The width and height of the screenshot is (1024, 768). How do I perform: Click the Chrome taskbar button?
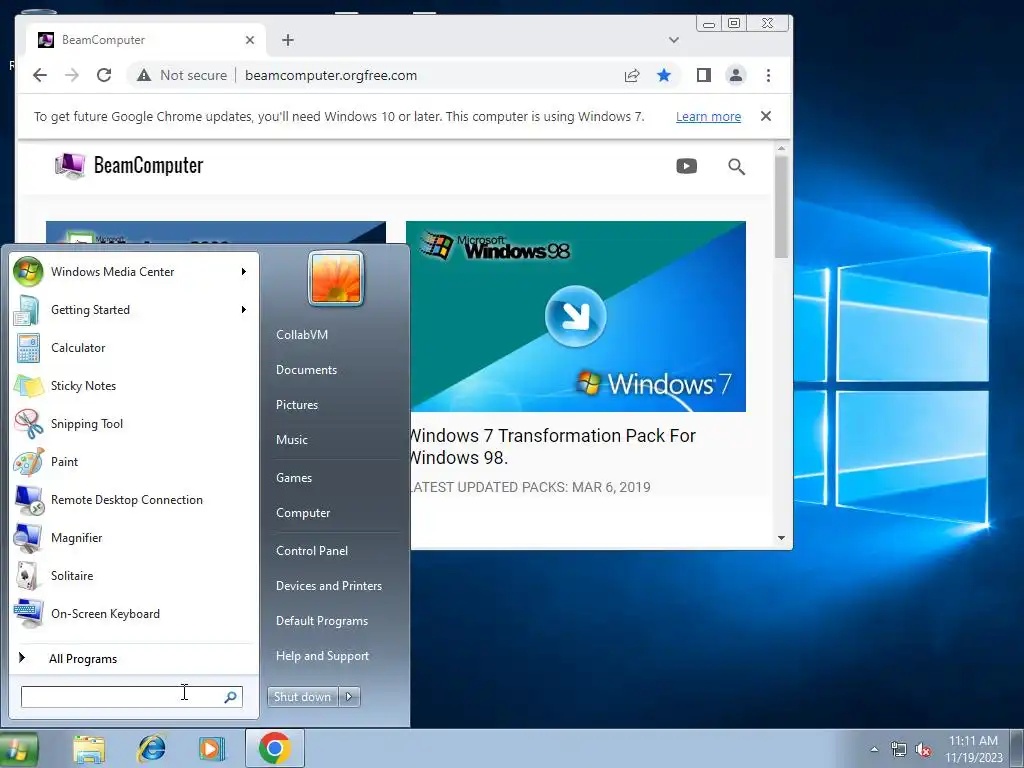click(275, 748)
